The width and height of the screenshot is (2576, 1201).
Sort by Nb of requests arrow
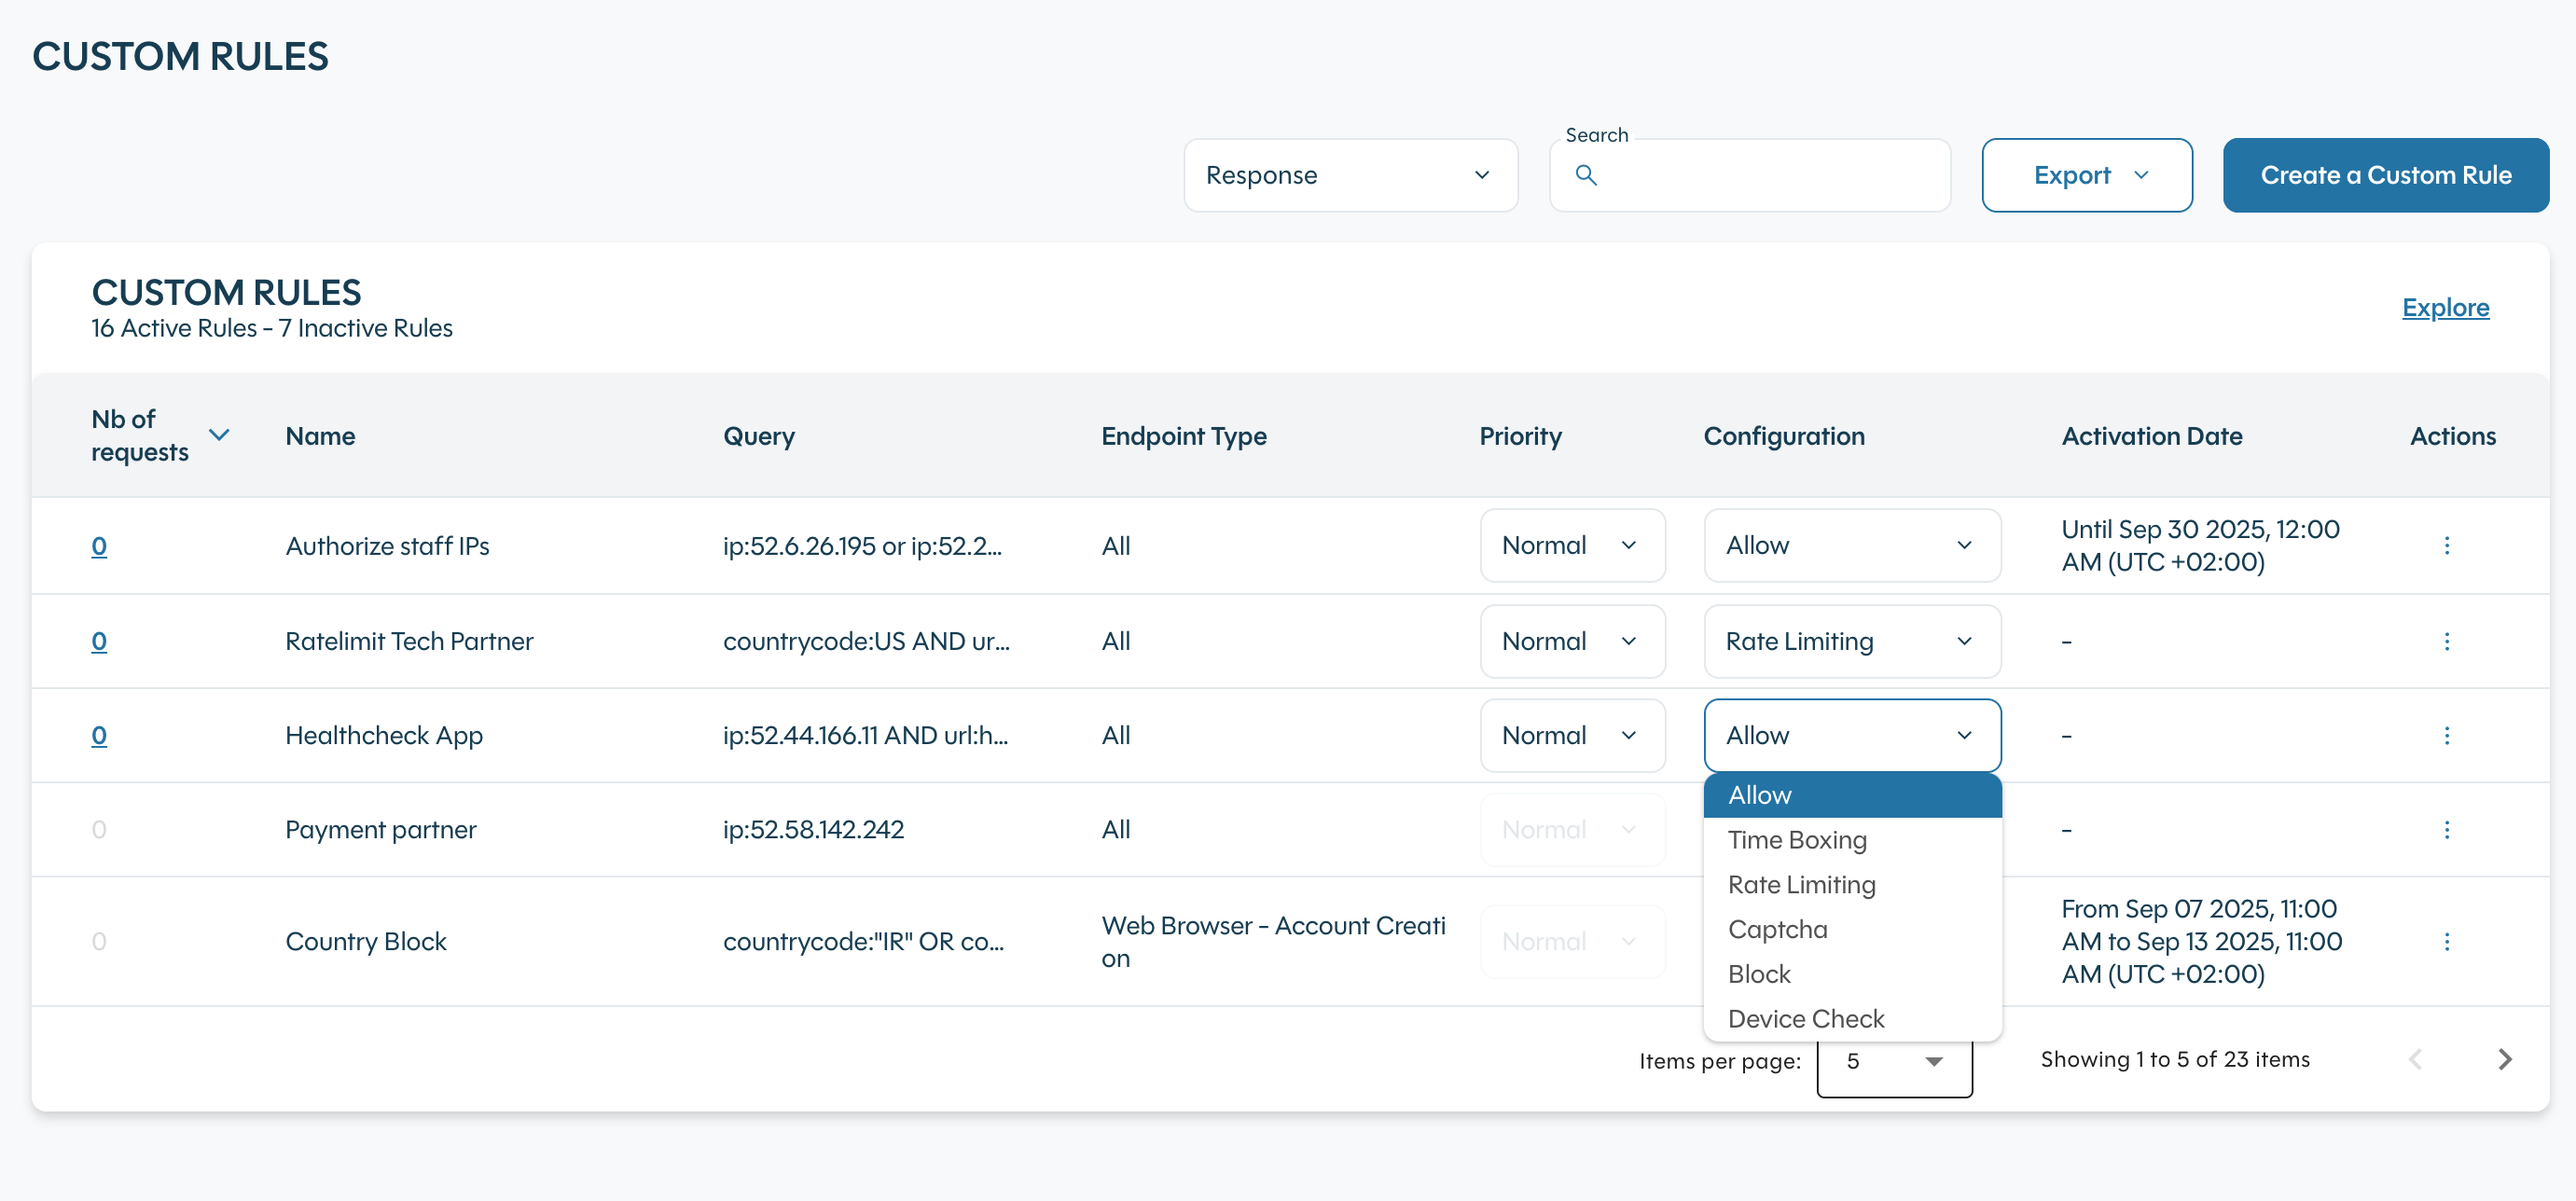coord(219,435)
